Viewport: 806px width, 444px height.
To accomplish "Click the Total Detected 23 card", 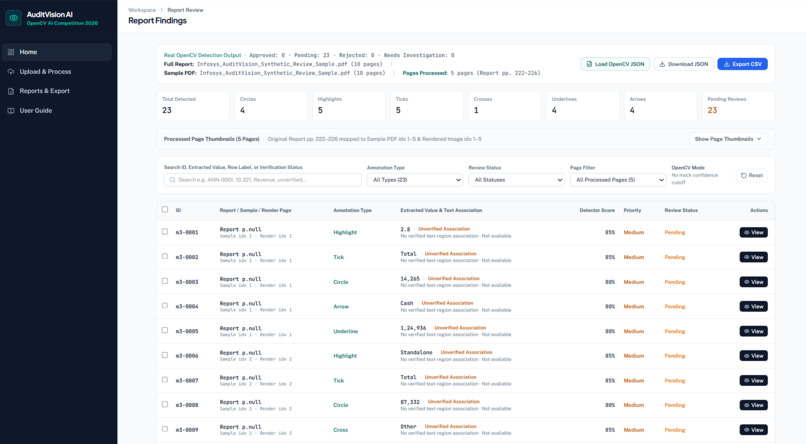I will (x=193, y=106).
